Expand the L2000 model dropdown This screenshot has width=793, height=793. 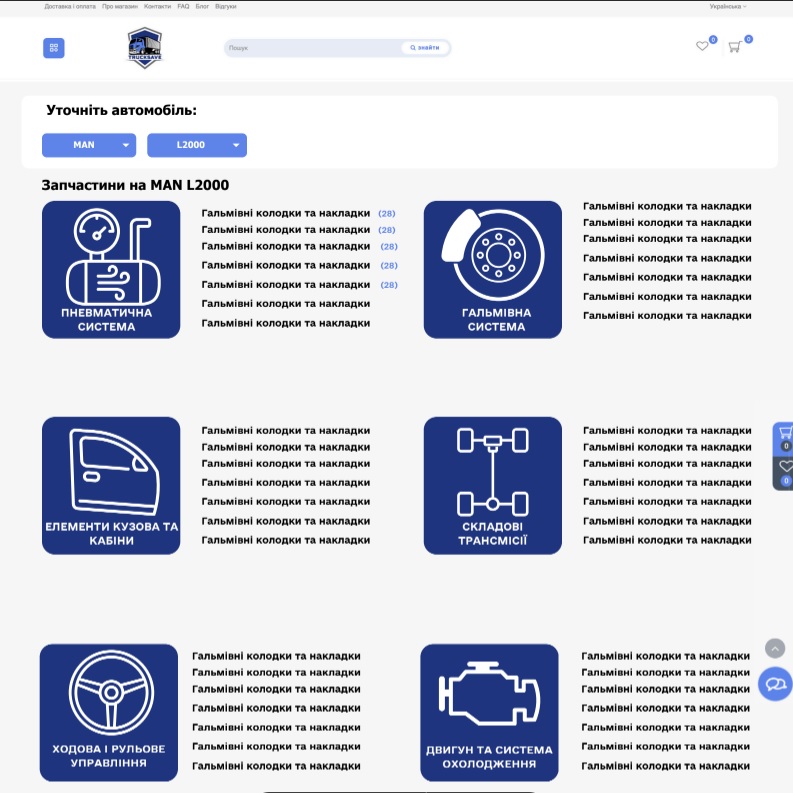coord(196,145)
